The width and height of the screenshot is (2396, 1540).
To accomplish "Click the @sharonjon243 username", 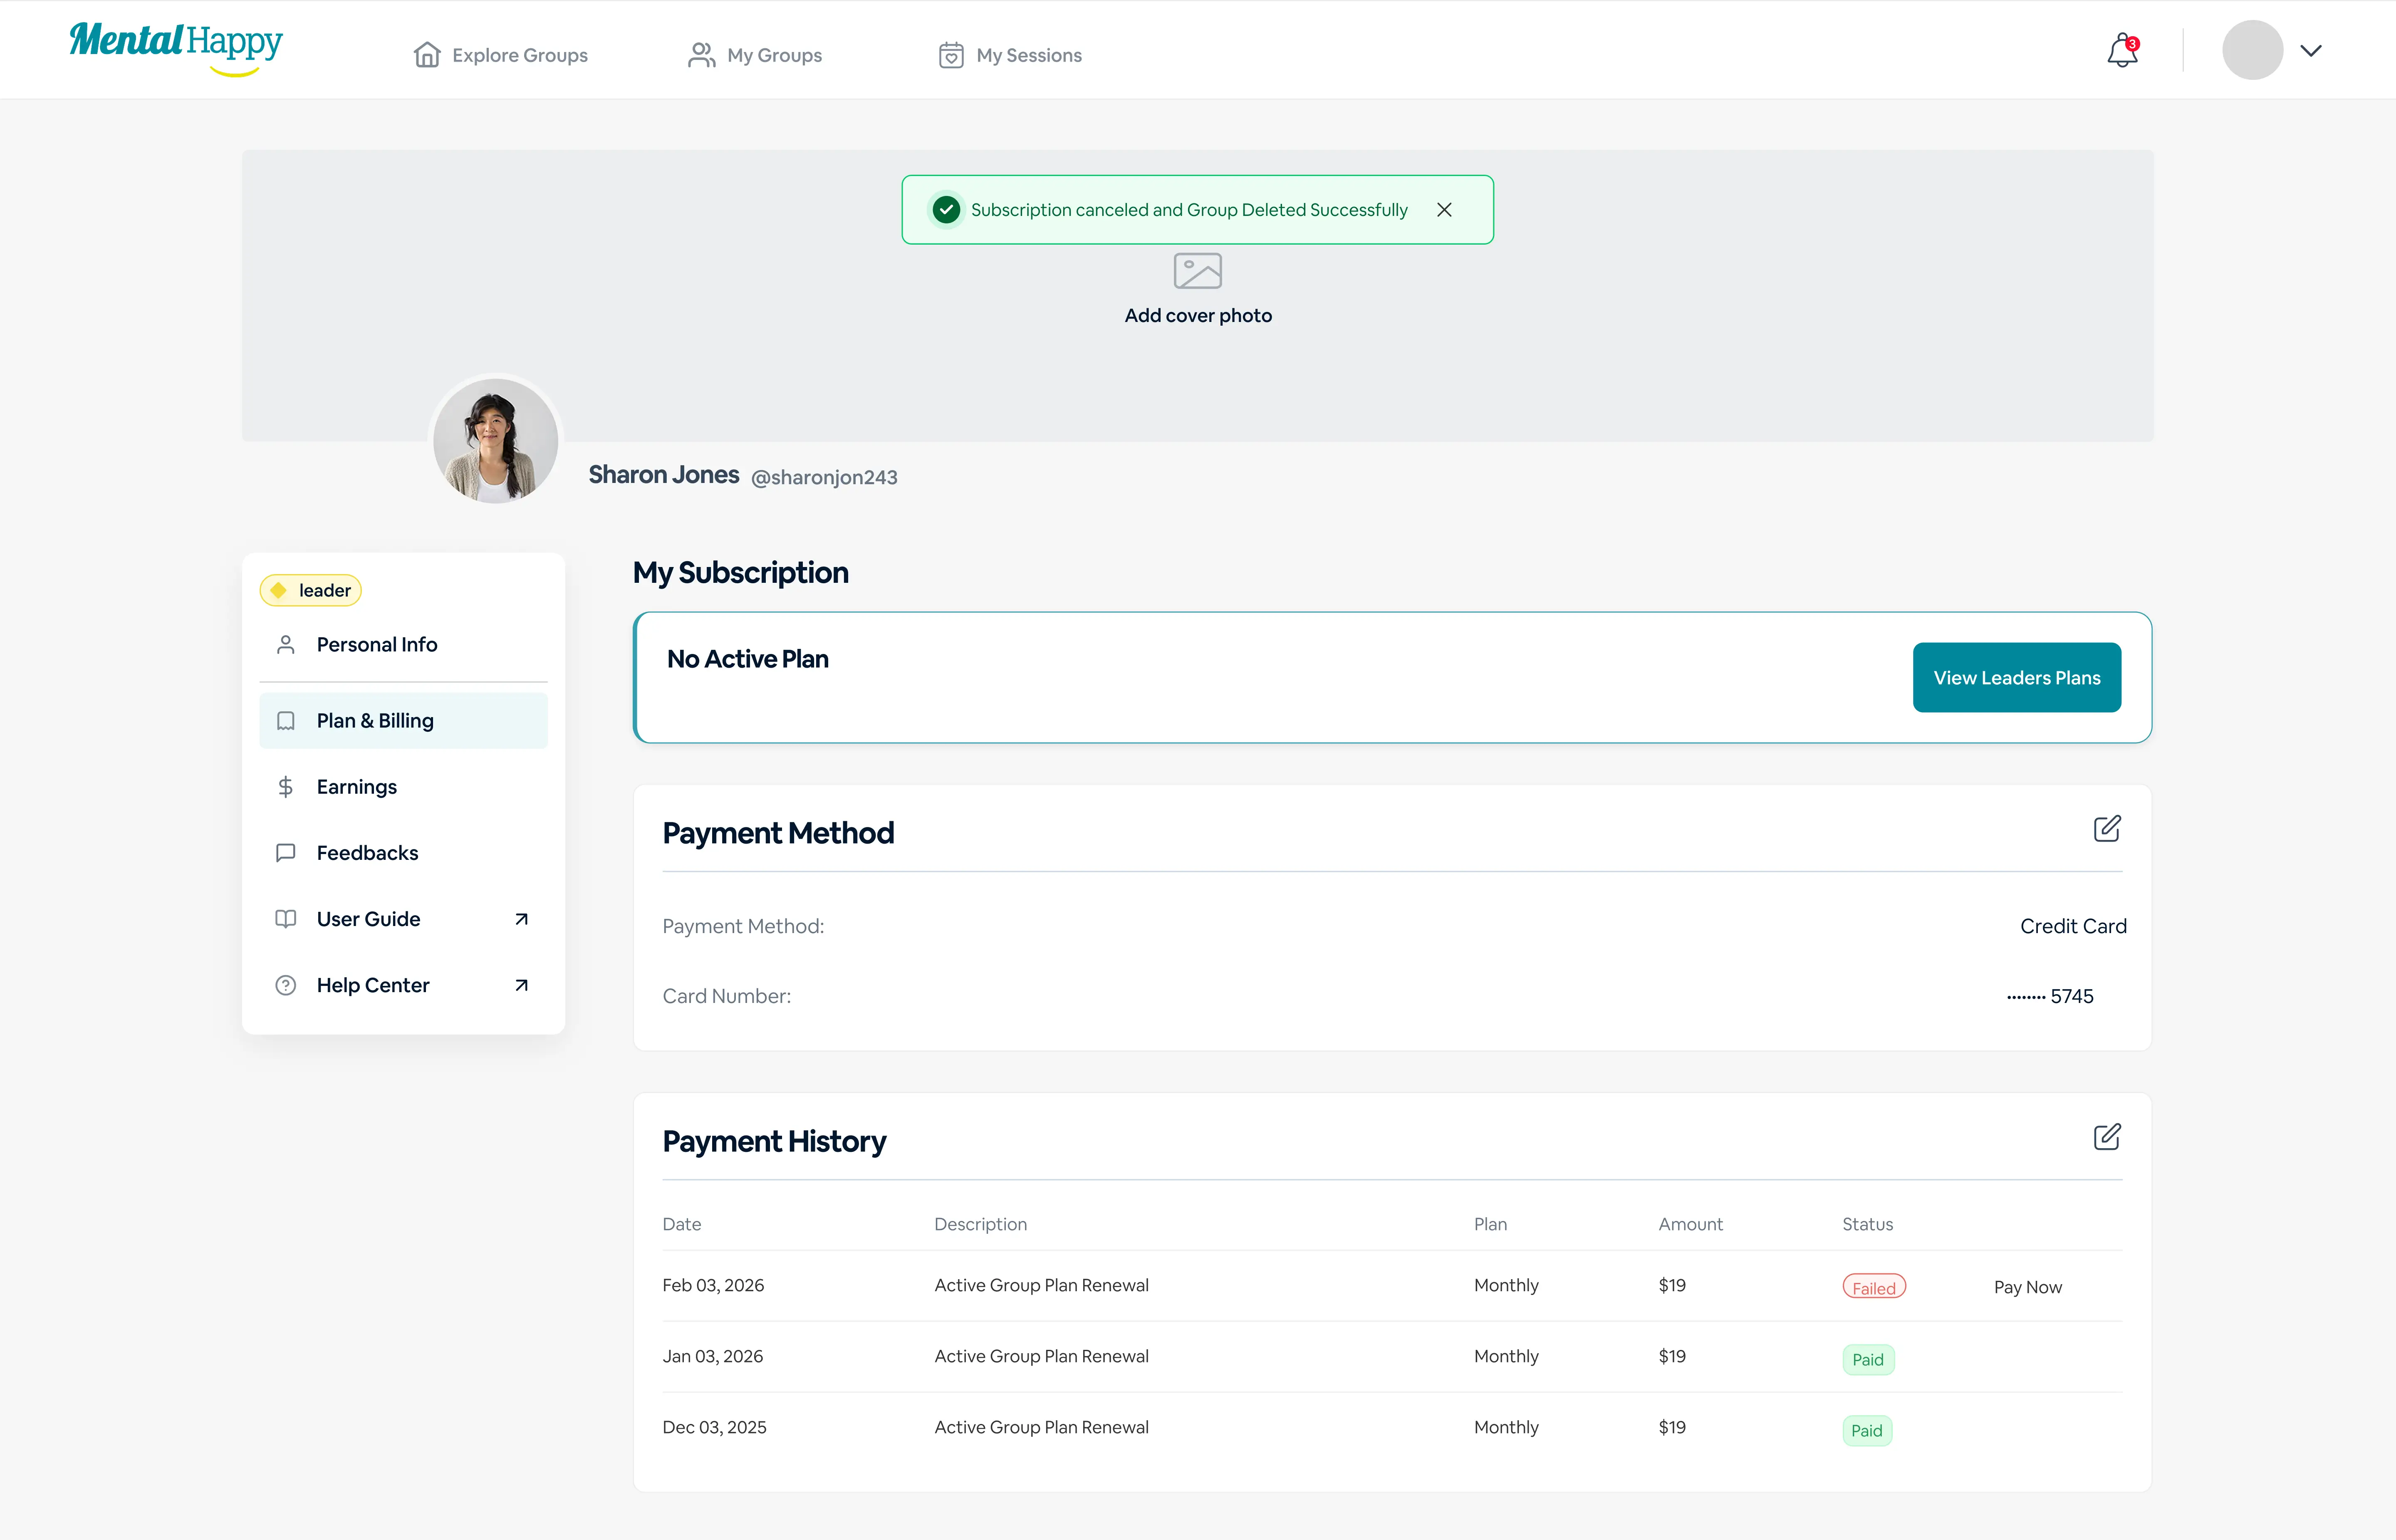I will pos(824,478).
